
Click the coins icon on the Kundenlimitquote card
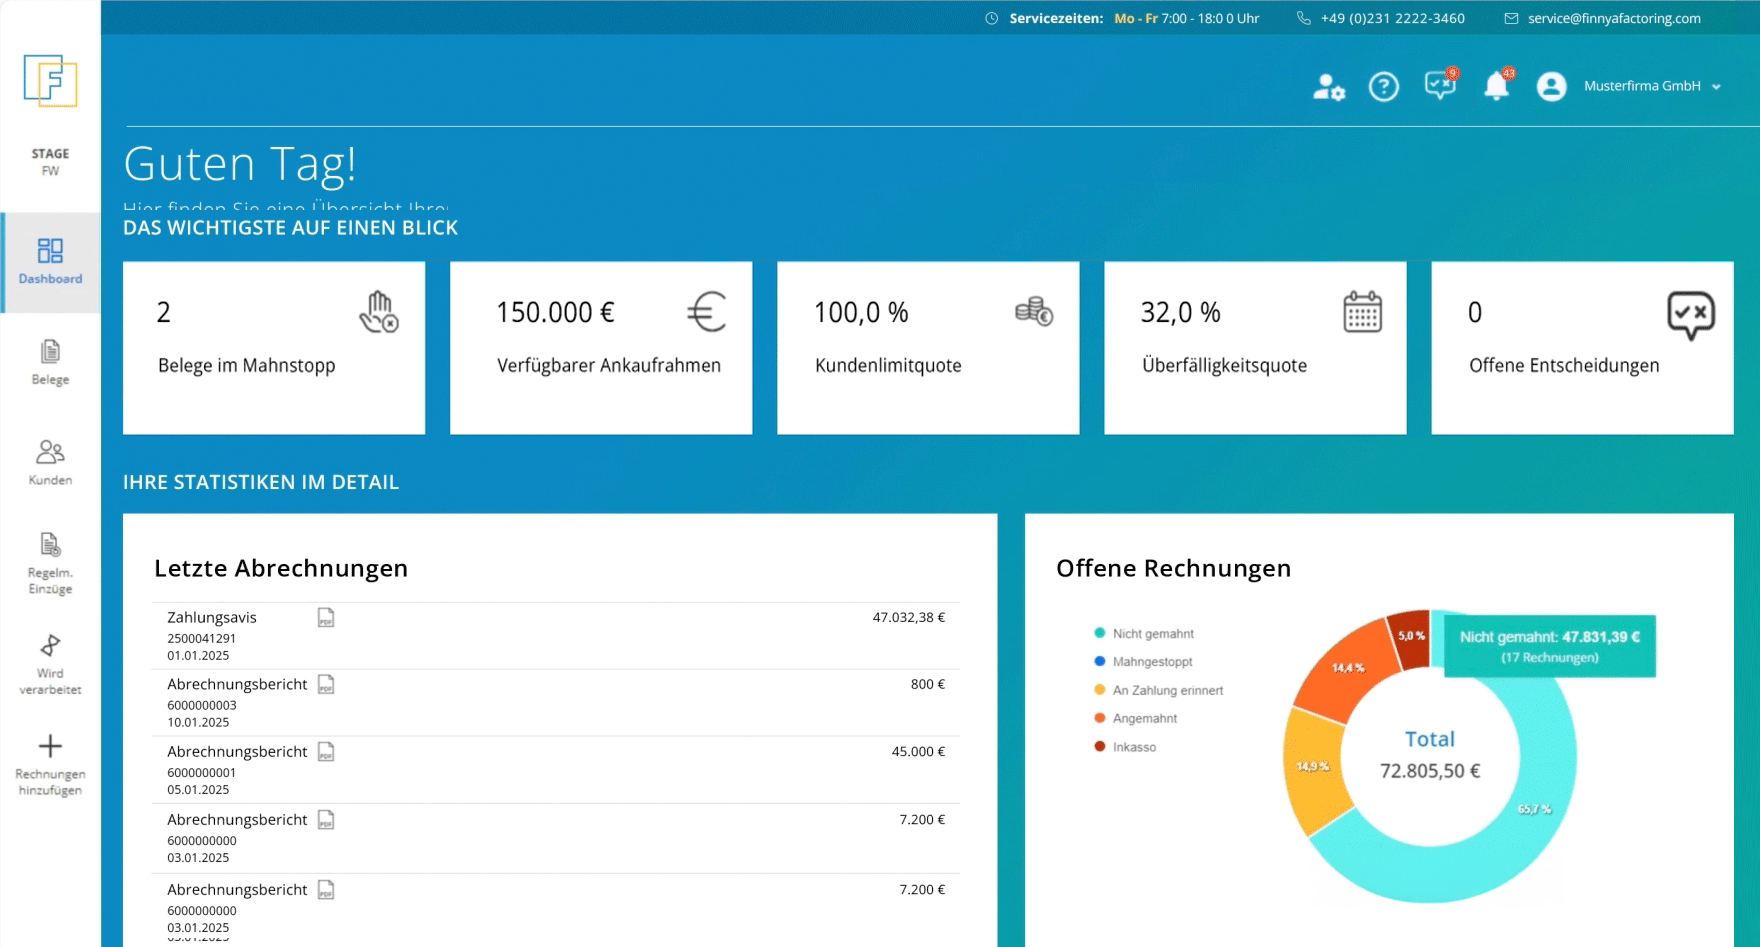pyautogui.click(x=1034, y=312)
